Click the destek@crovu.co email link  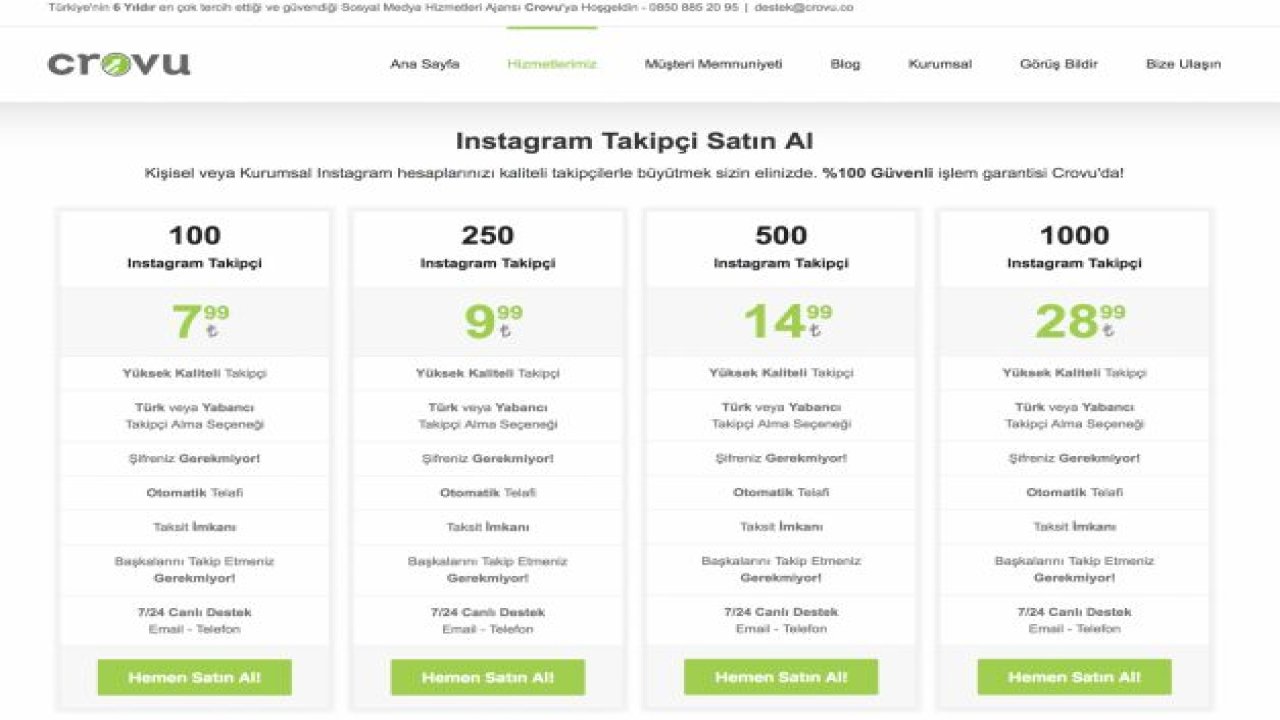805,7
